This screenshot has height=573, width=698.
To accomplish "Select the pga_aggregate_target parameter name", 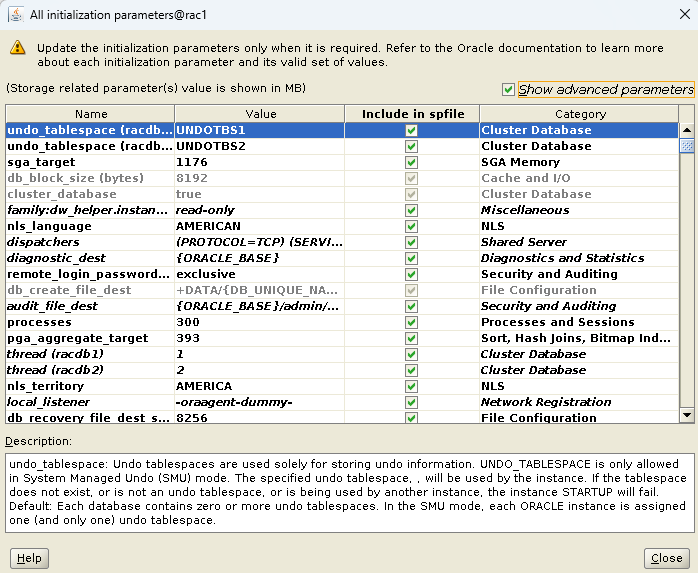I will click(x=90, y=339).
